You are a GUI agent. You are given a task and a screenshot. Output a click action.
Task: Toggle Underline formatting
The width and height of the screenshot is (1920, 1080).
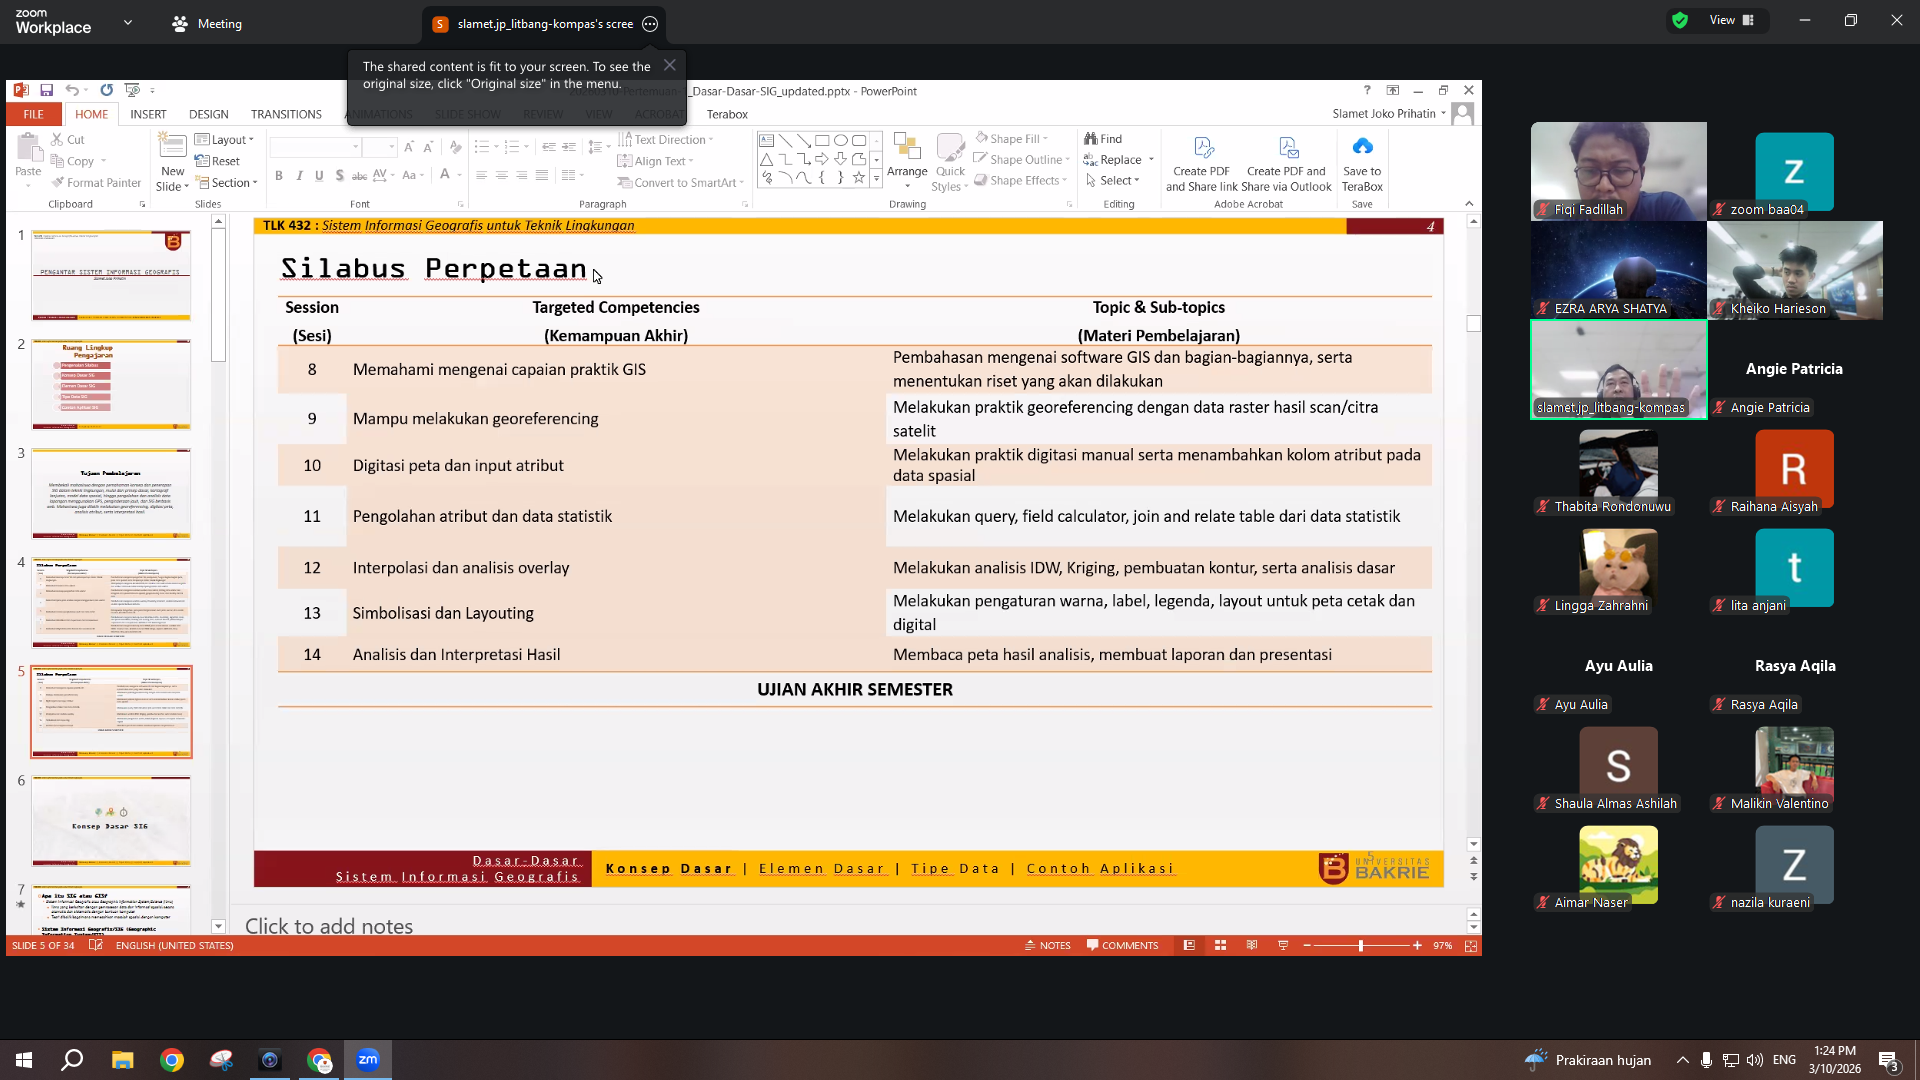pyautogui.click(x=319, y=176)
